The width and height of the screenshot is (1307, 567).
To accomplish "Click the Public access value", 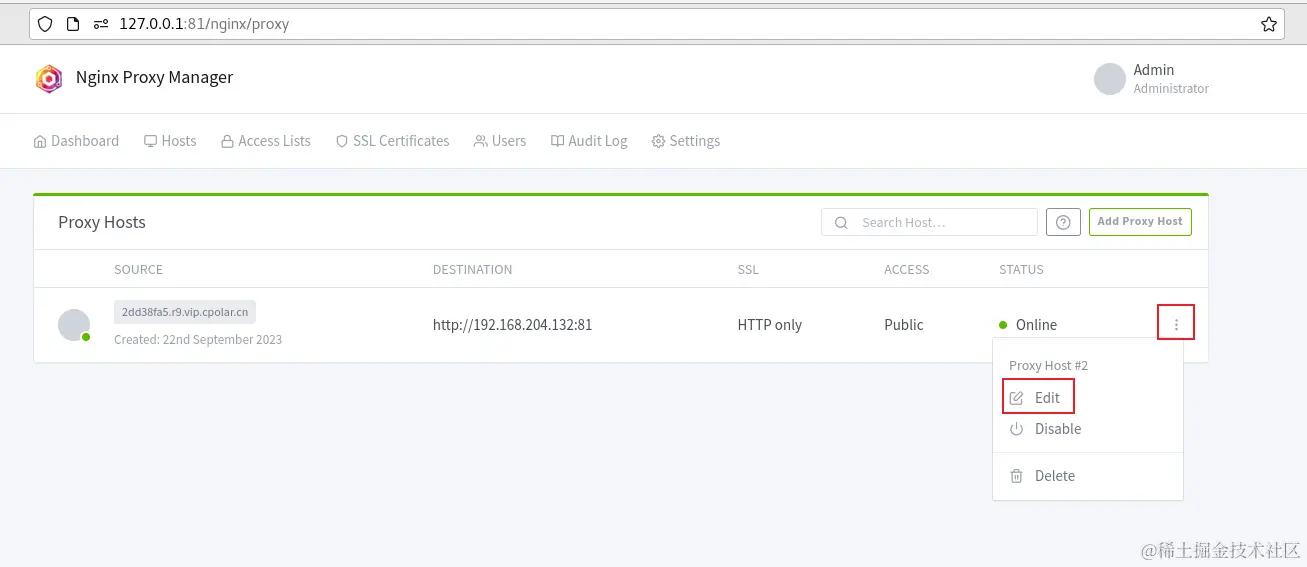I will pyautogui.click(x=904, y=325).
